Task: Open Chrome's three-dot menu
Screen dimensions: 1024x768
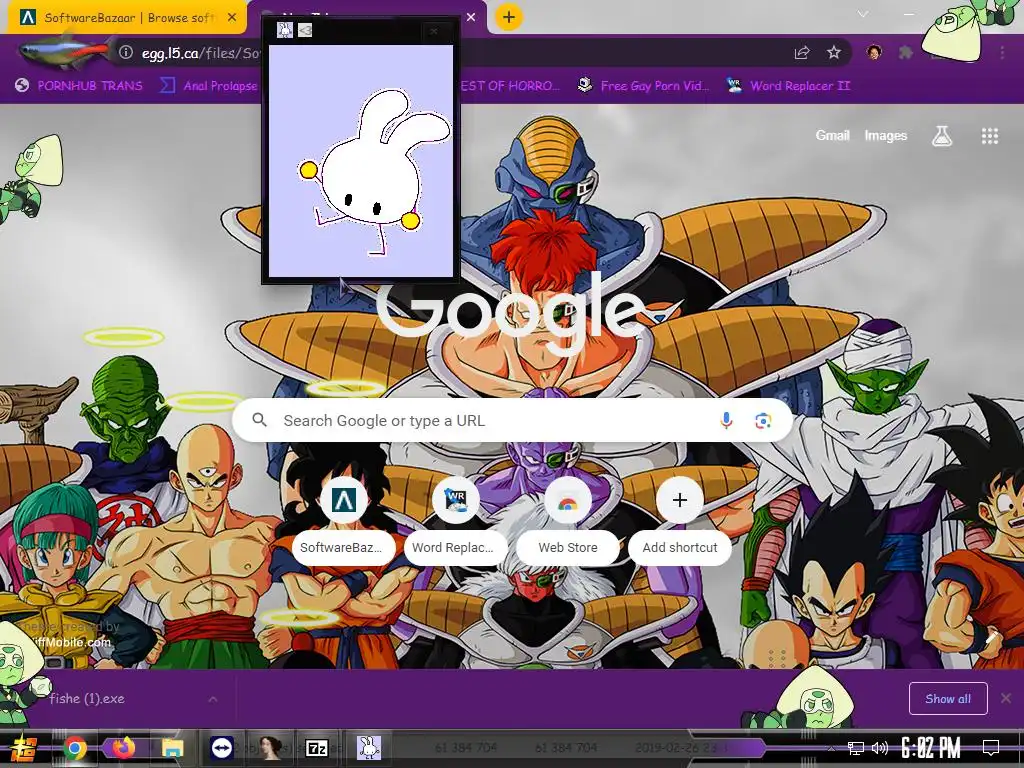Action: pyautogui.click(x=1002, y=53)
